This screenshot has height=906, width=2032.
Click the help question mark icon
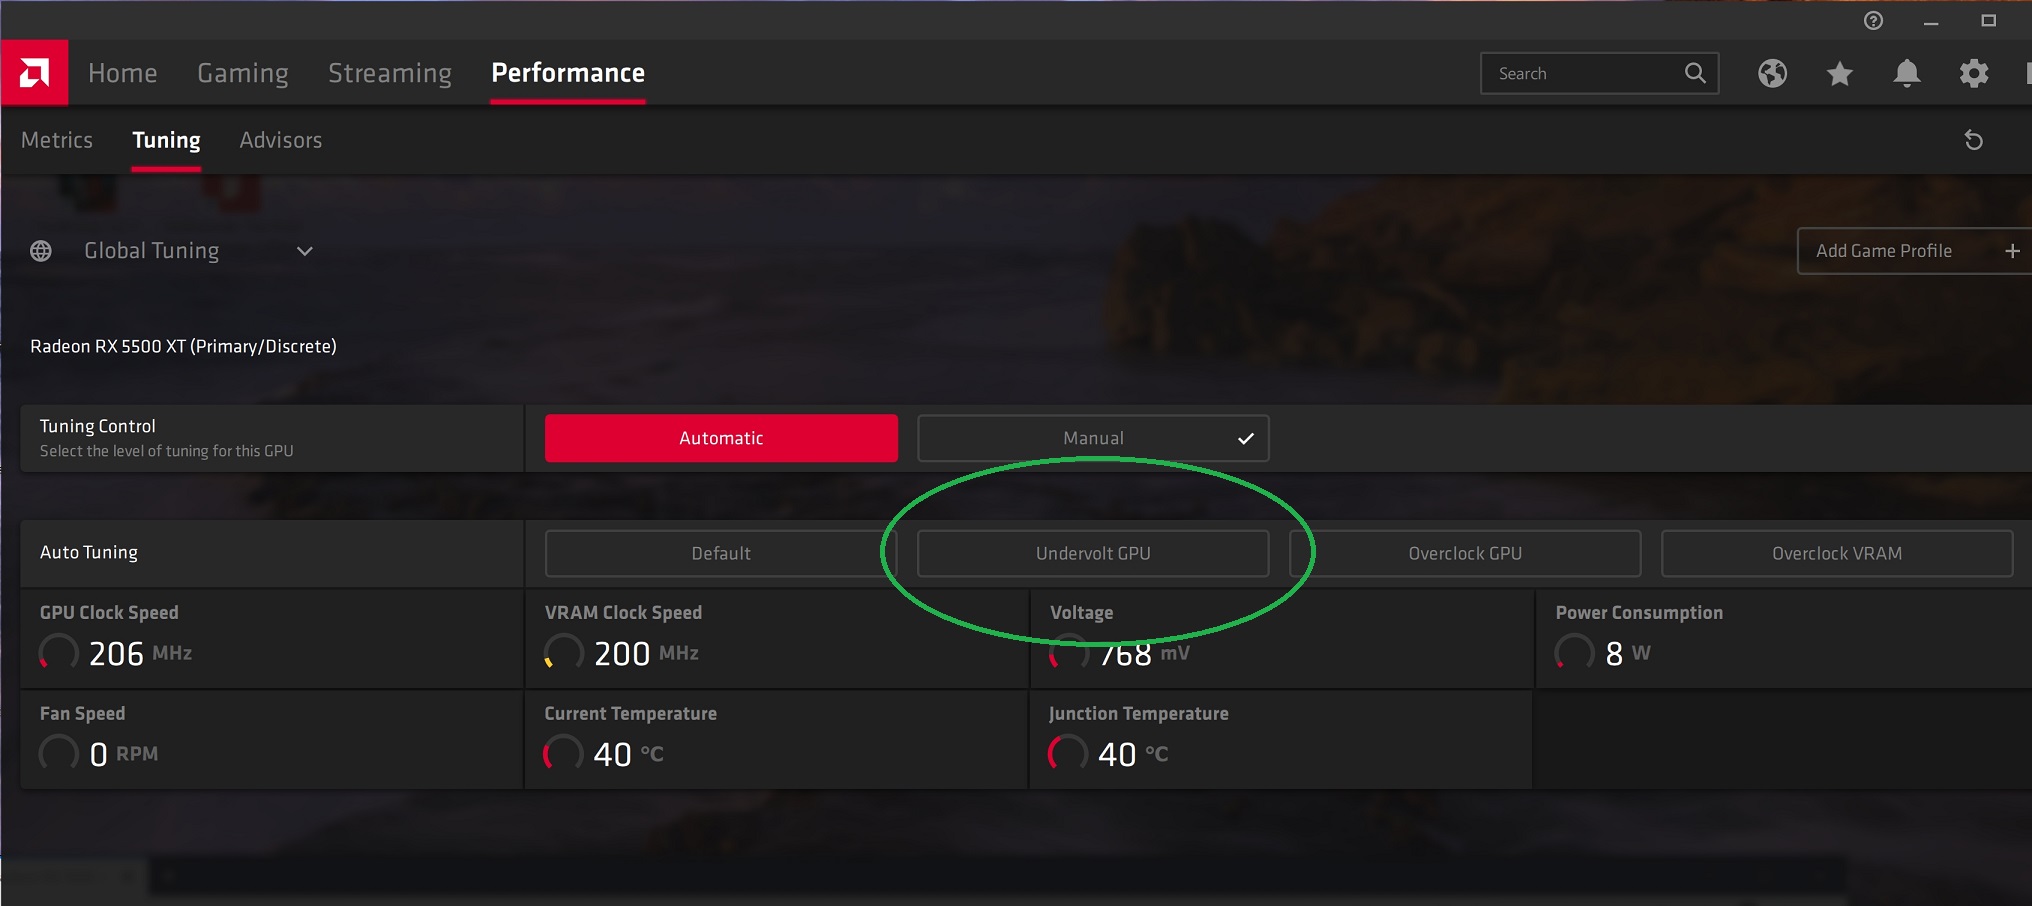pos(1874,21)
